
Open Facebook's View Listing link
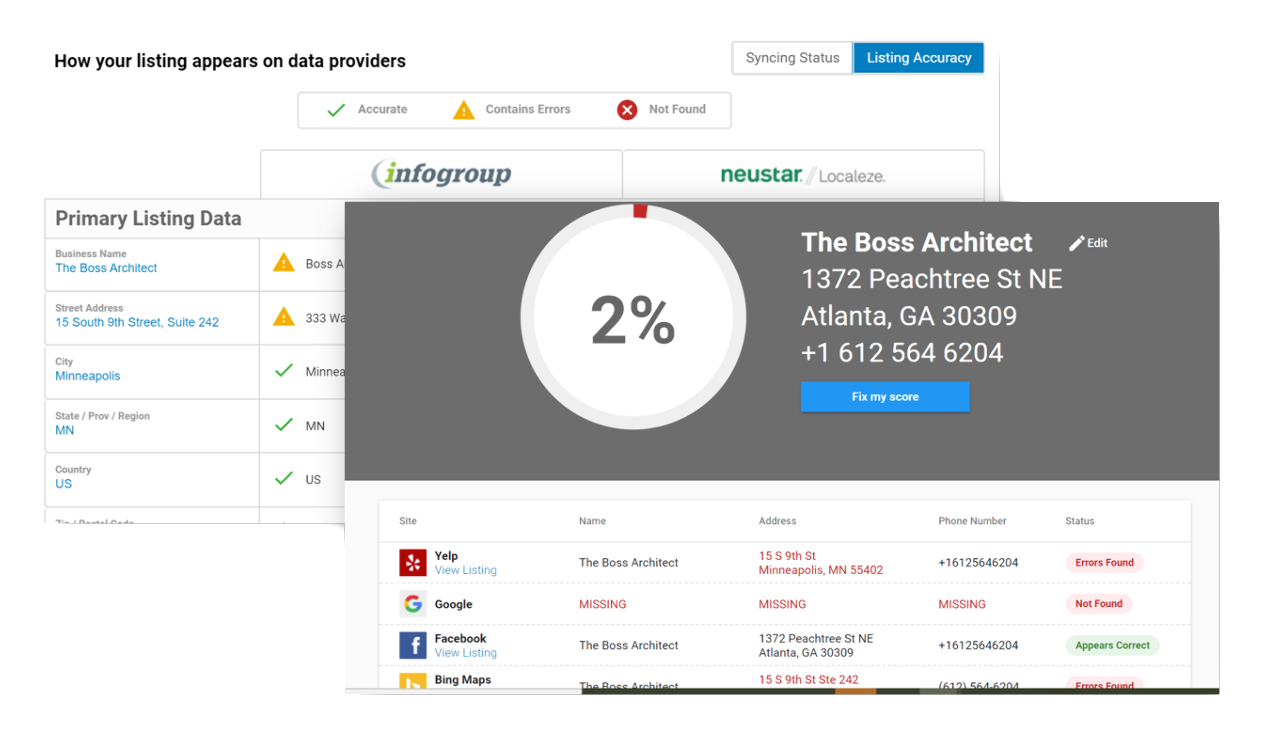pos(465,653)
